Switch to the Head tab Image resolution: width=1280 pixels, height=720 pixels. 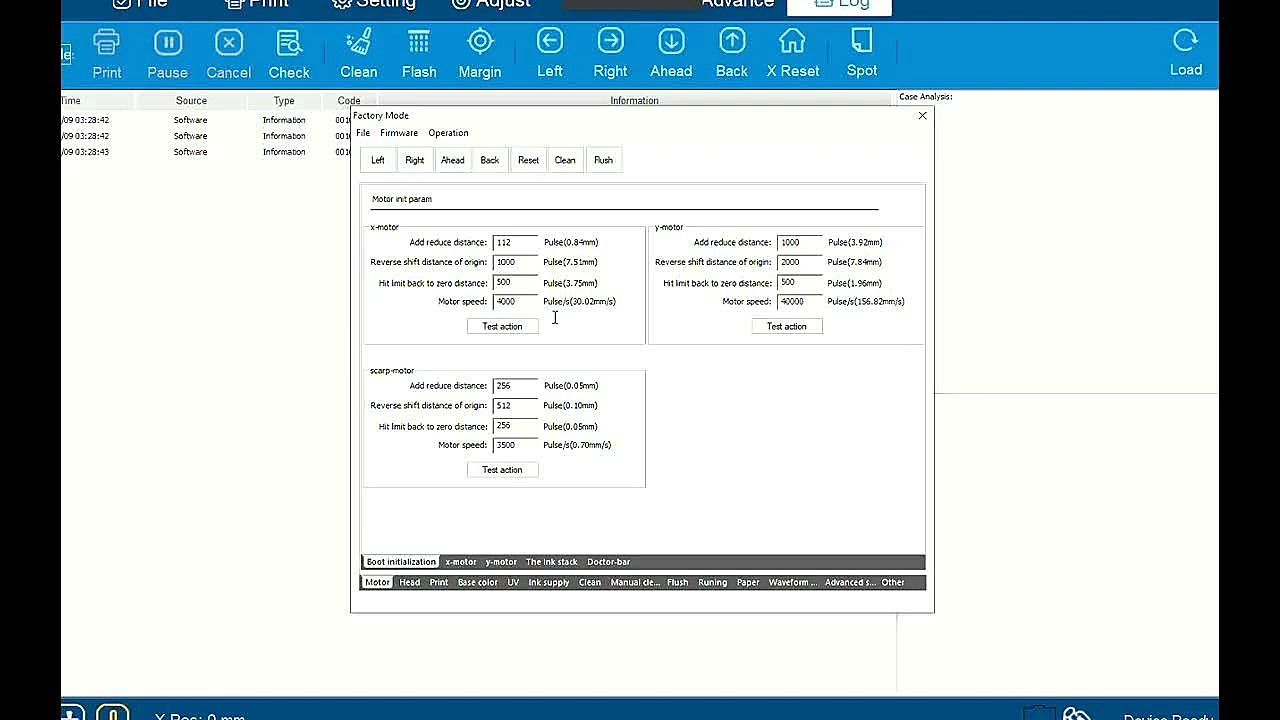point(410,582)
